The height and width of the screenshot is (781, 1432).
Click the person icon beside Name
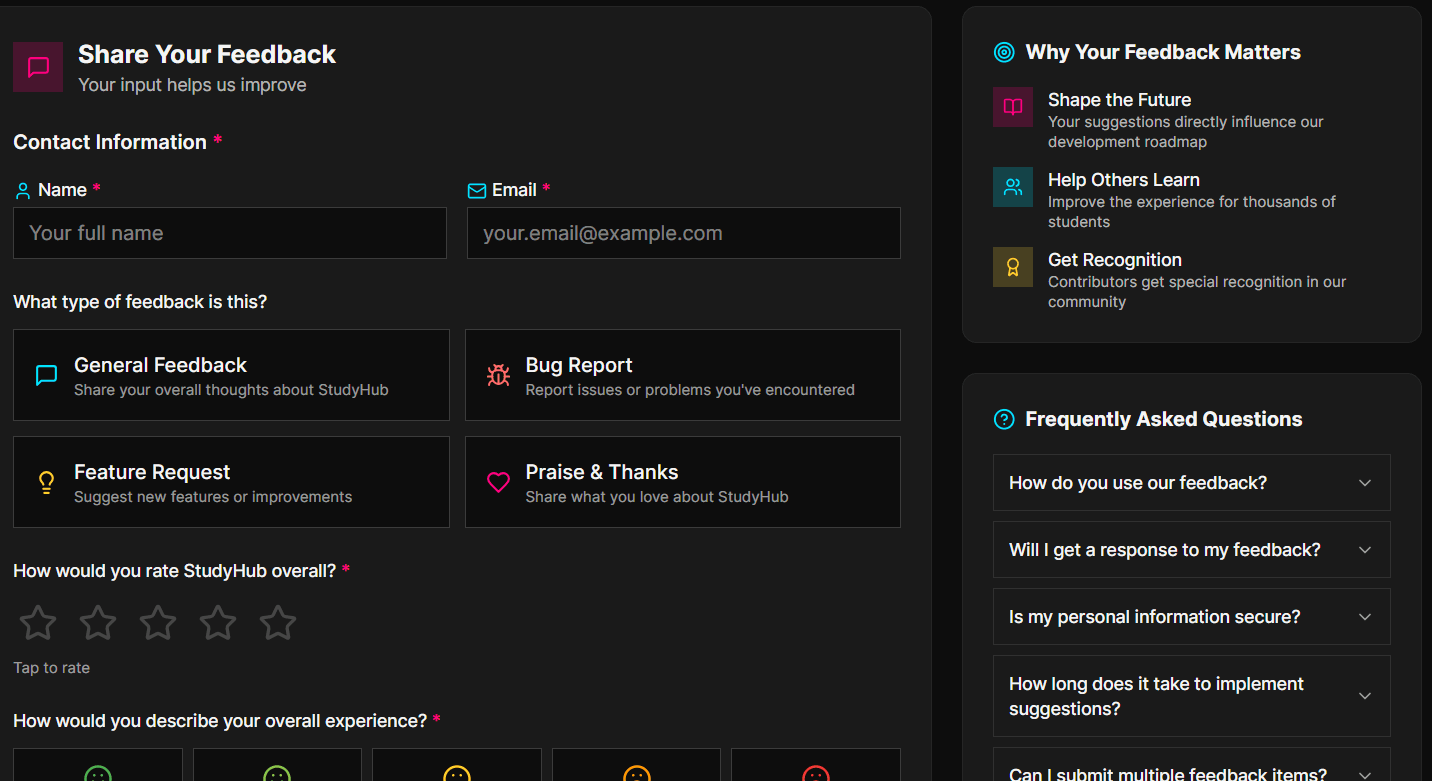pyautogui.click(x=23, y=190)
